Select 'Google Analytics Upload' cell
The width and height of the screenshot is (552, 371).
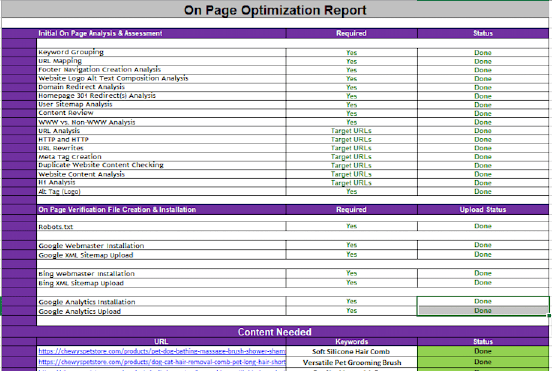162,311
